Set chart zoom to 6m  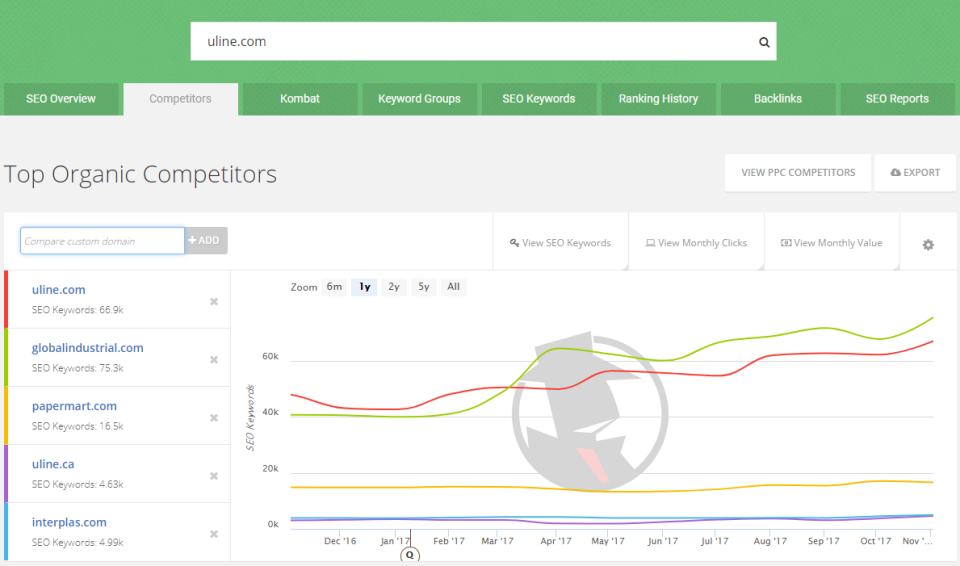click(x=334, y=287)
